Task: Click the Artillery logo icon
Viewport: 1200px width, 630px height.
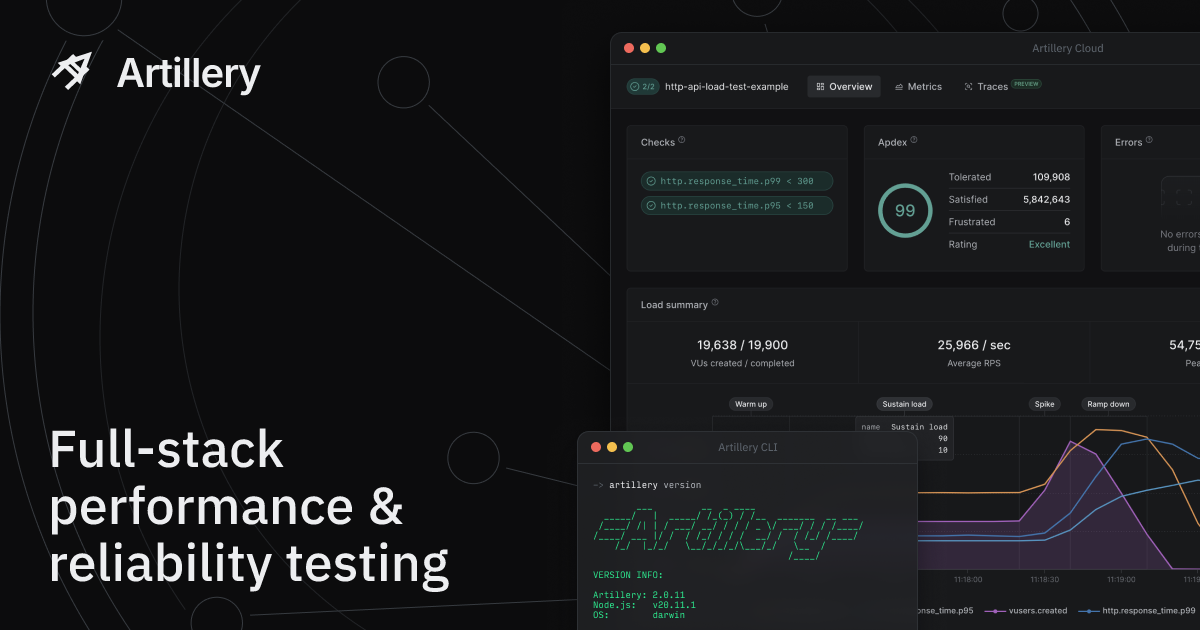Action: point(70,72)
